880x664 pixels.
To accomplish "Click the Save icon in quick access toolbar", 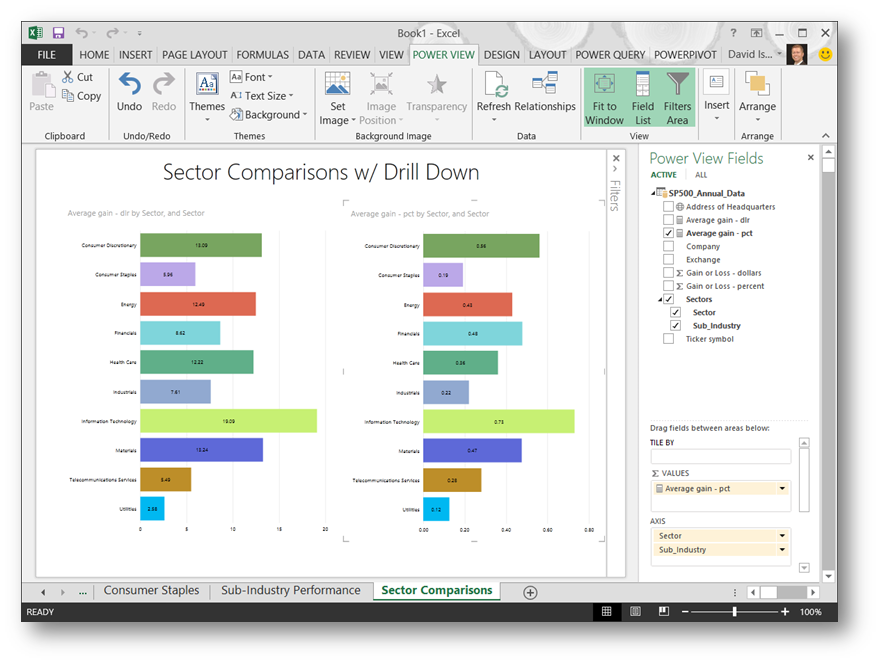I will [x=58, y=33].
